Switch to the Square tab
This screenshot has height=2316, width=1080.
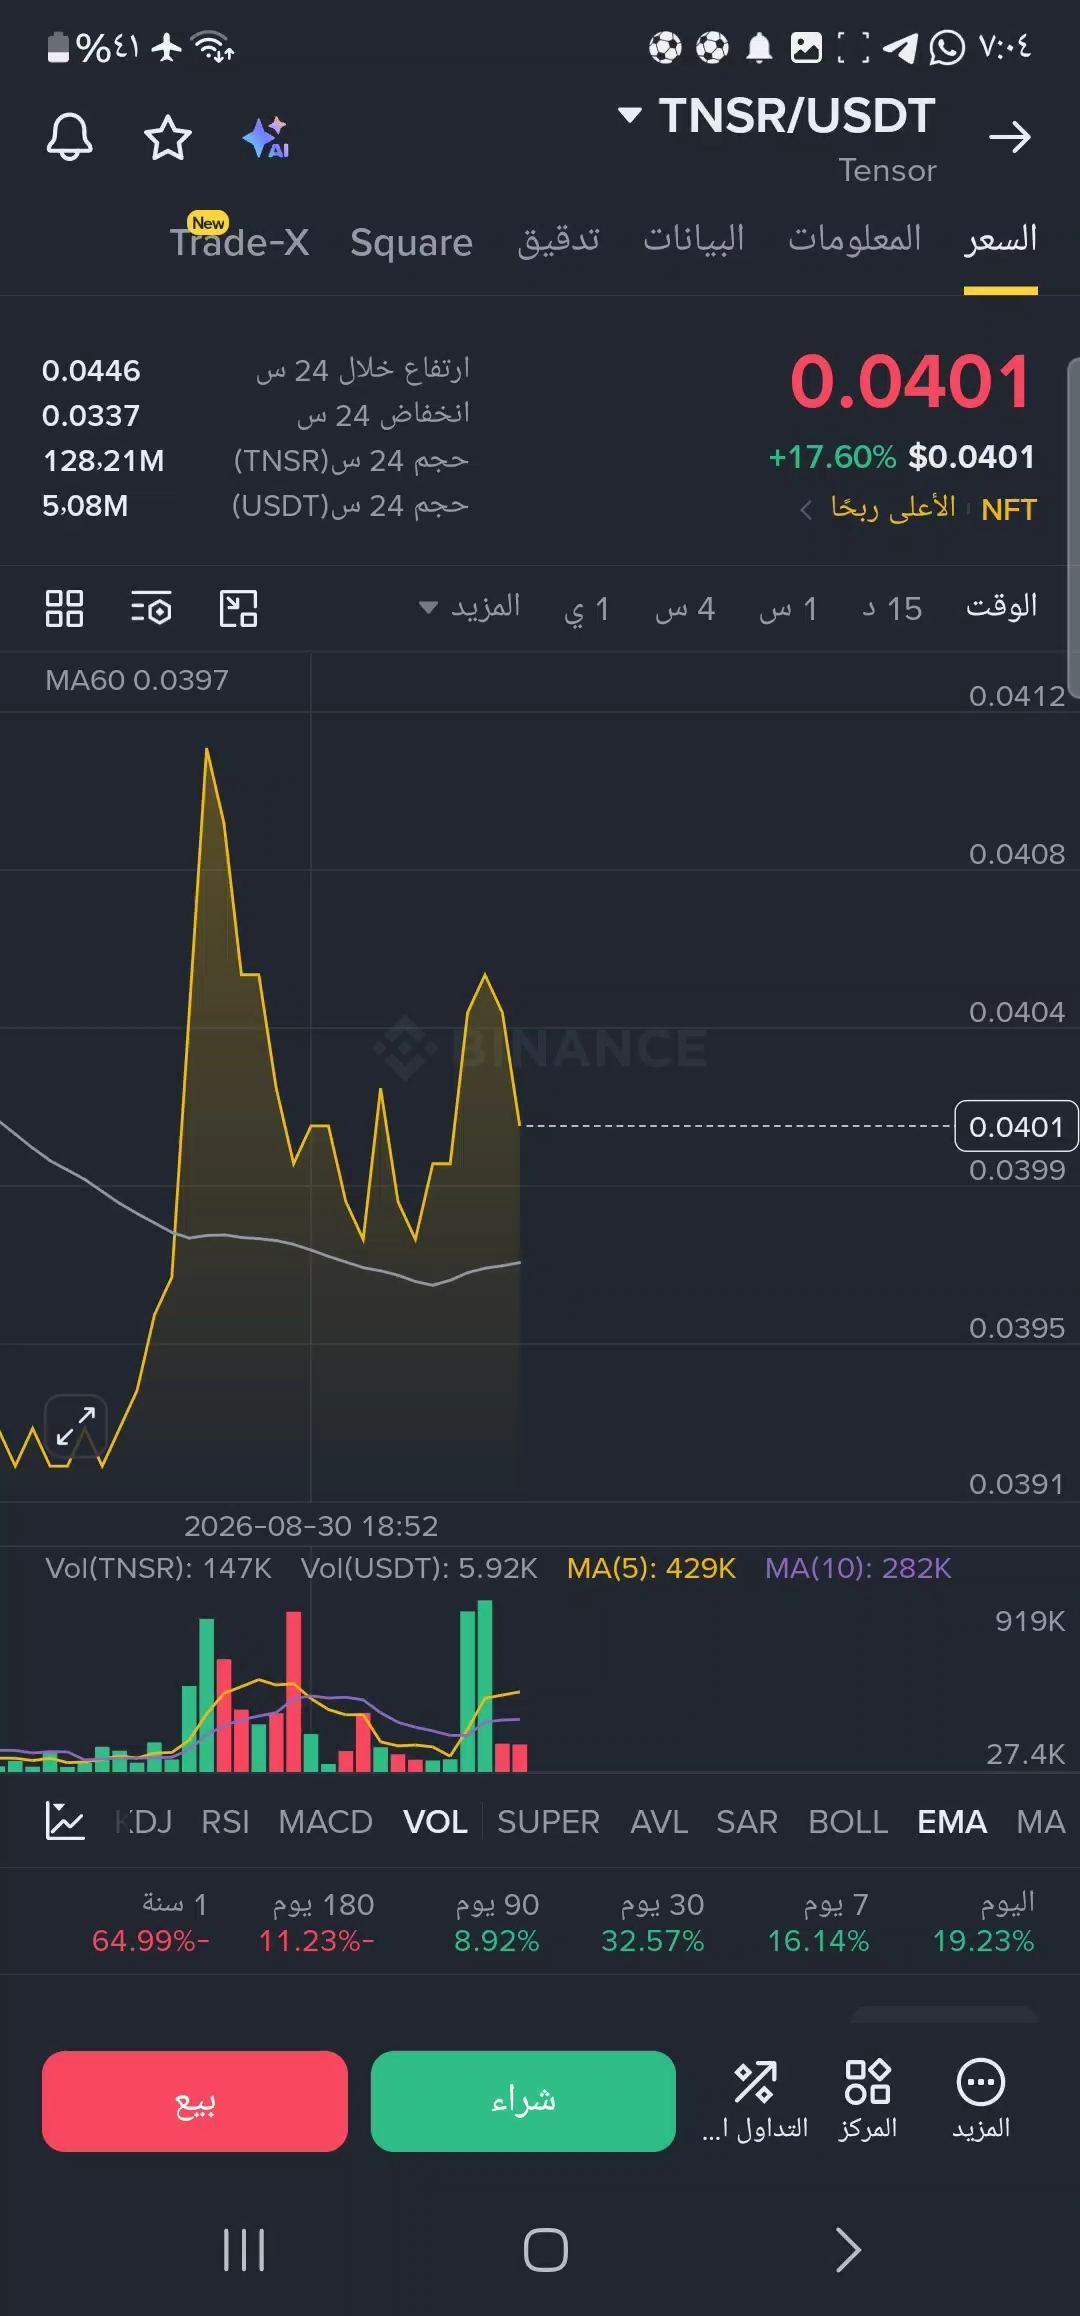pyautogui.click(x=411, y=242)
